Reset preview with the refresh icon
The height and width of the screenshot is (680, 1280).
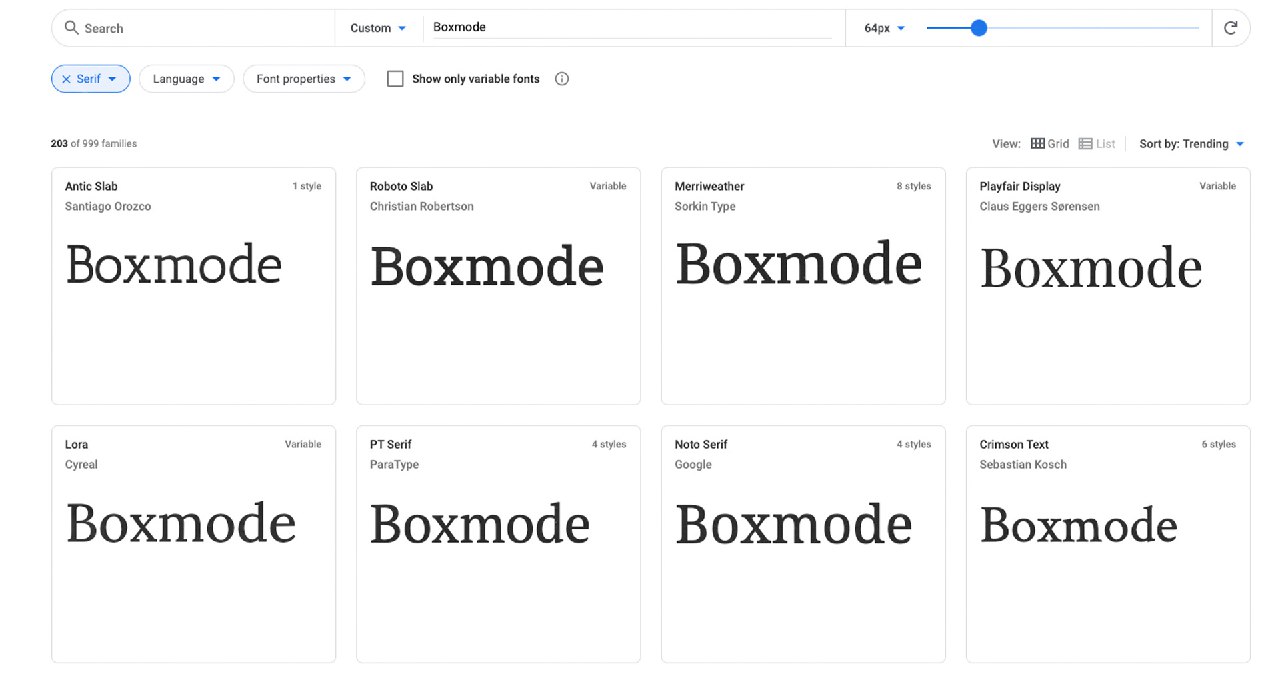1230,28
